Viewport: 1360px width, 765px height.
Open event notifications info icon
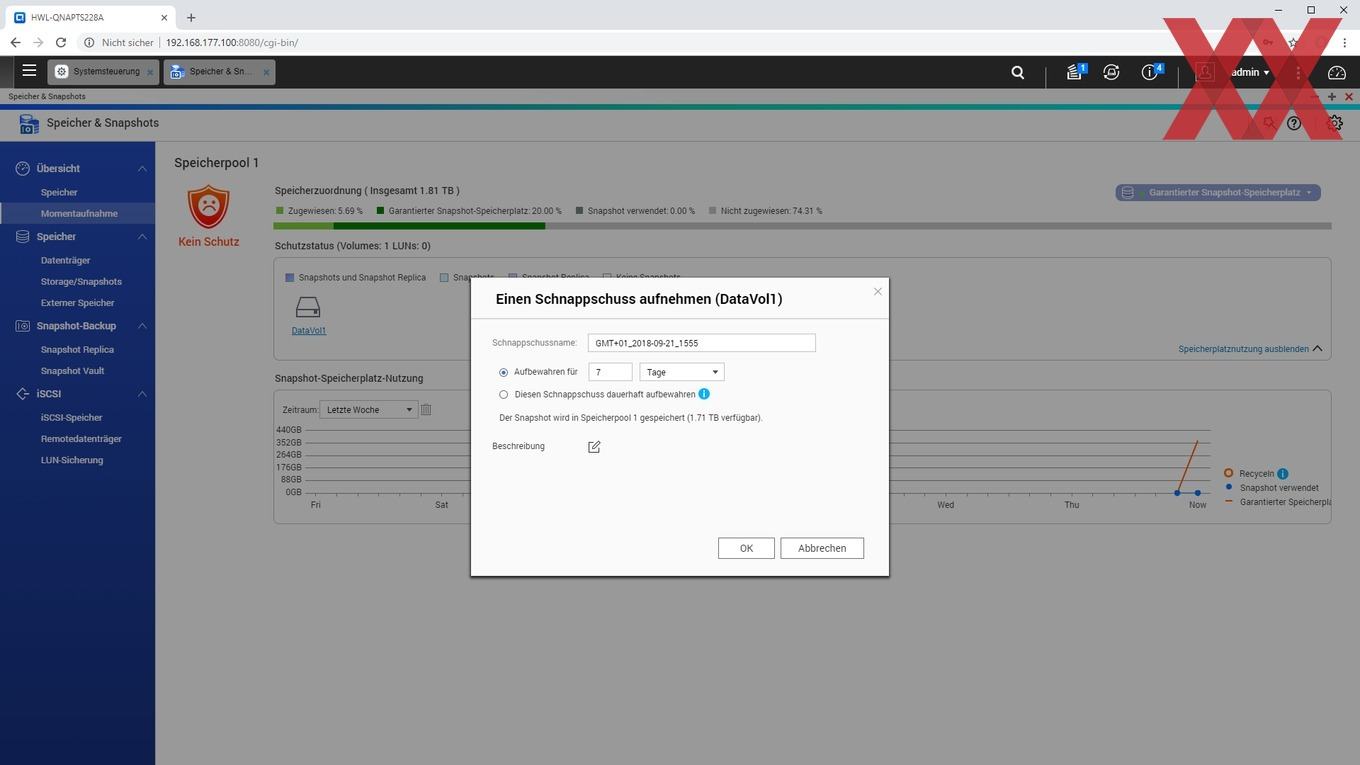[1150, 72]
